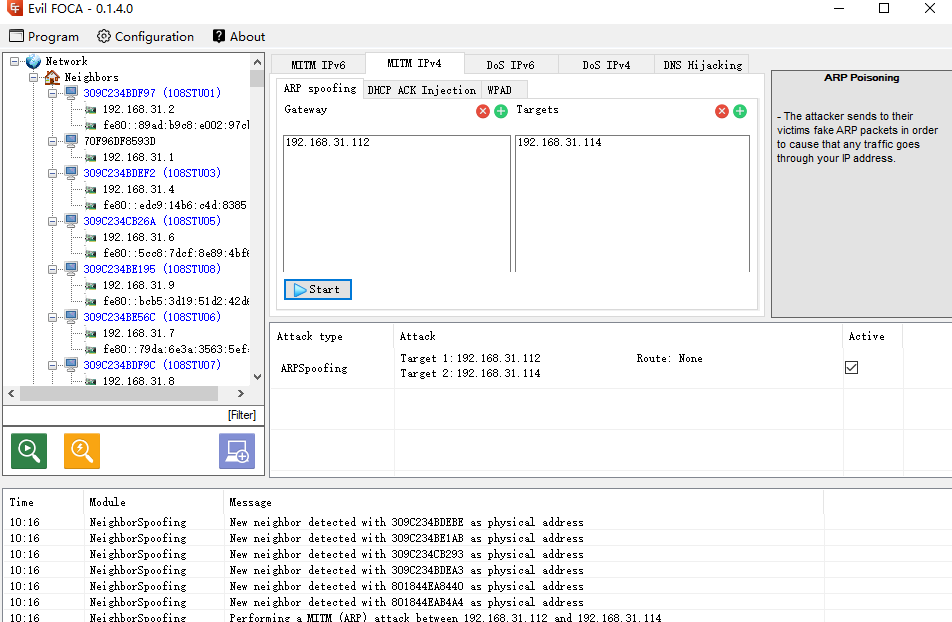Click computer icon of 309C234BDEF2 (108STU03)
952x622 pixels.
(72, 173)
